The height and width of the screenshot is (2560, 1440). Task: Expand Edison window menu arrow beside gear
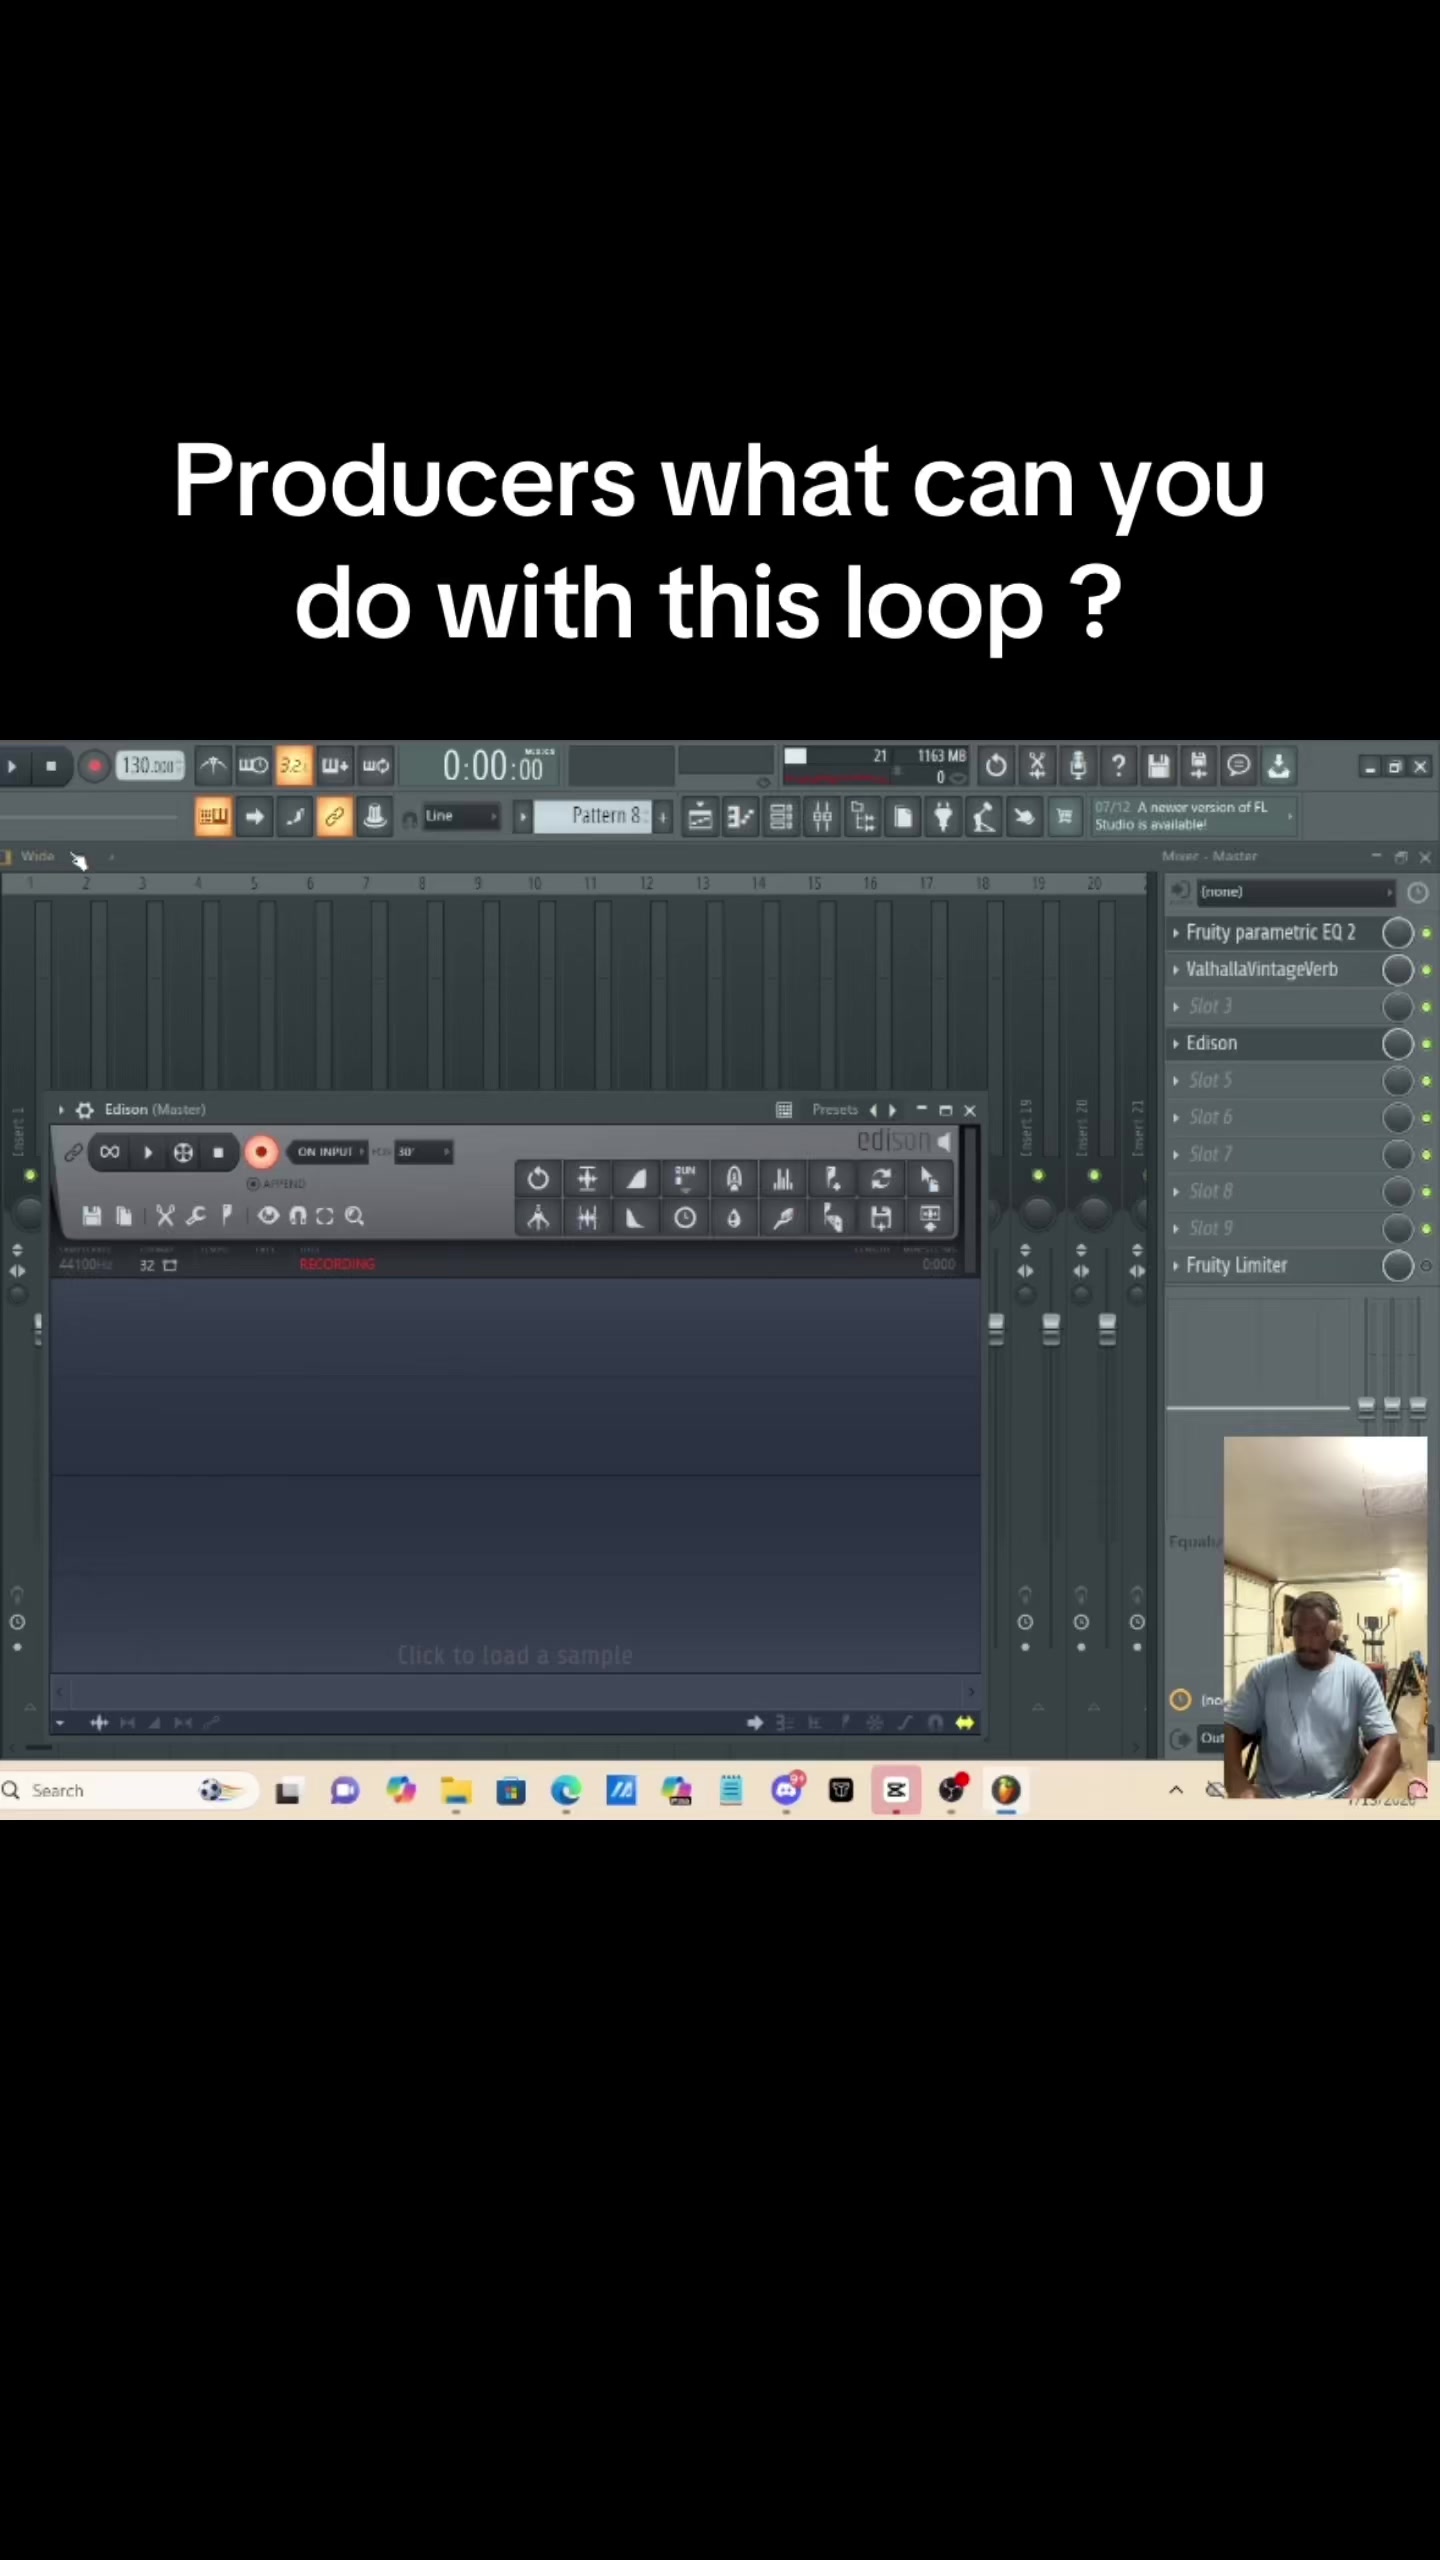[62, 1110]
